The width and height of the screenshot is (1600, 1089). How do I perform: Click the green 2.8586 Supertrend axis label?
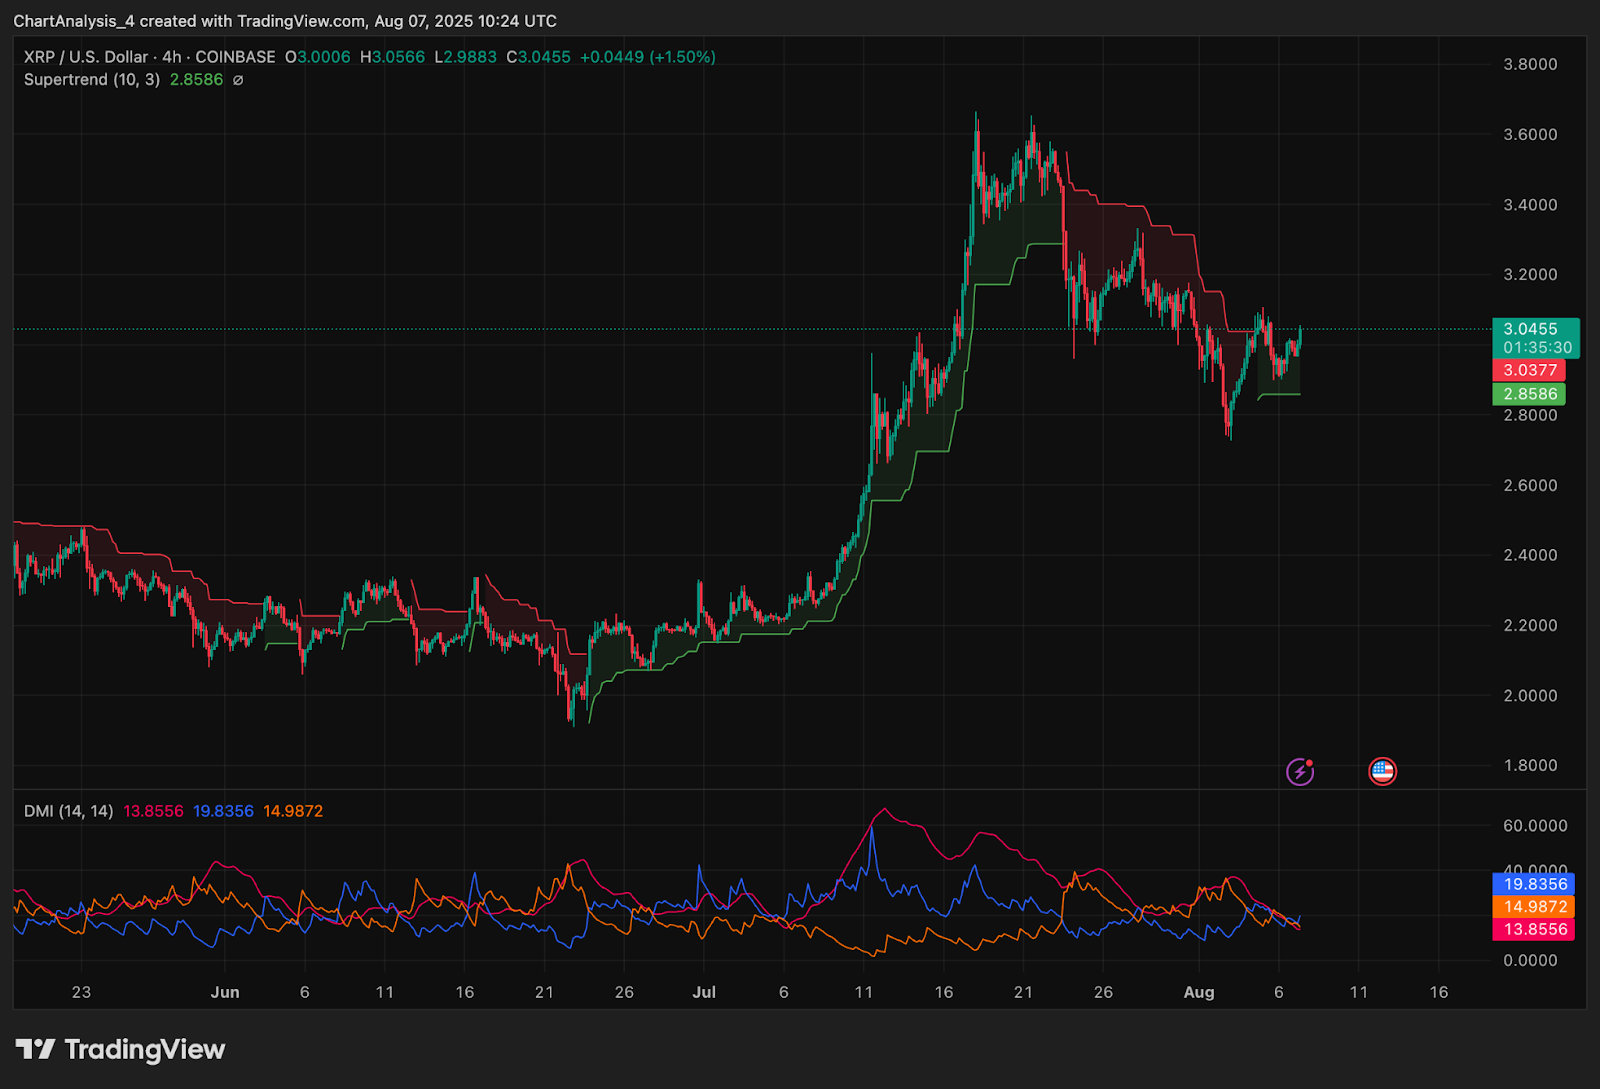pos(1529,394)
